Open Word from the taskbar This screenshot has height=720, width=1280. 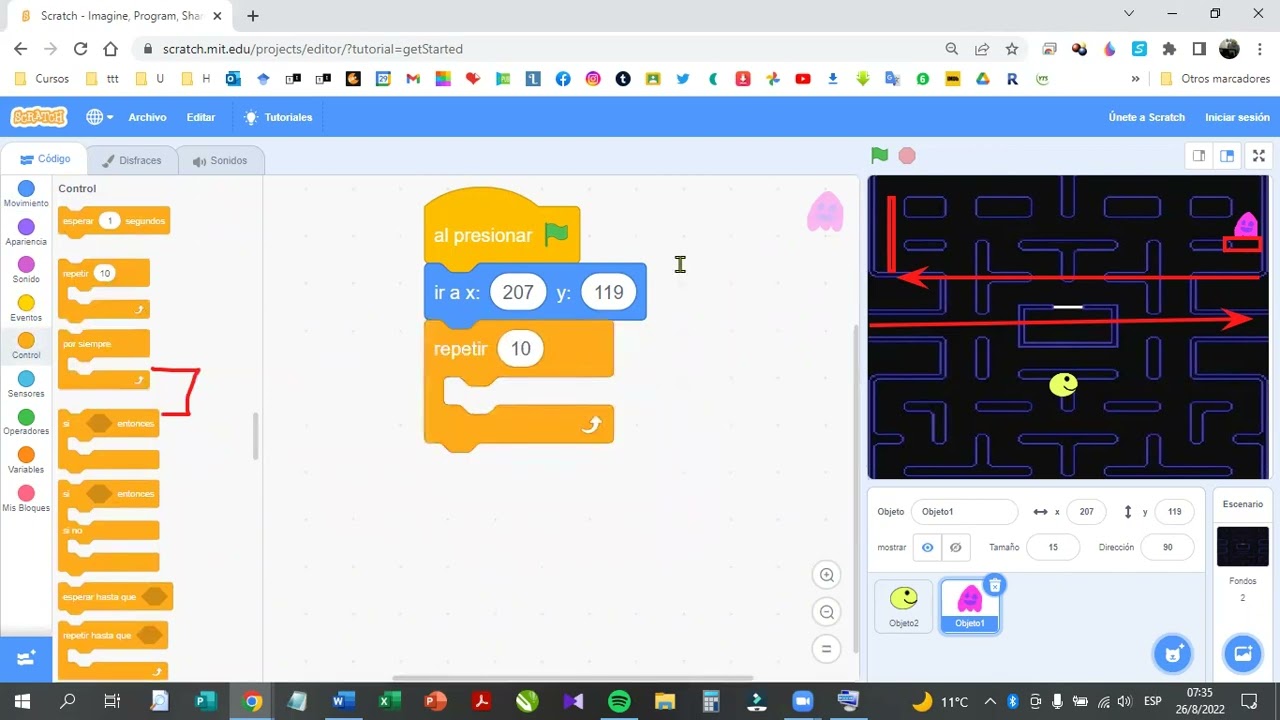[343, 701]
